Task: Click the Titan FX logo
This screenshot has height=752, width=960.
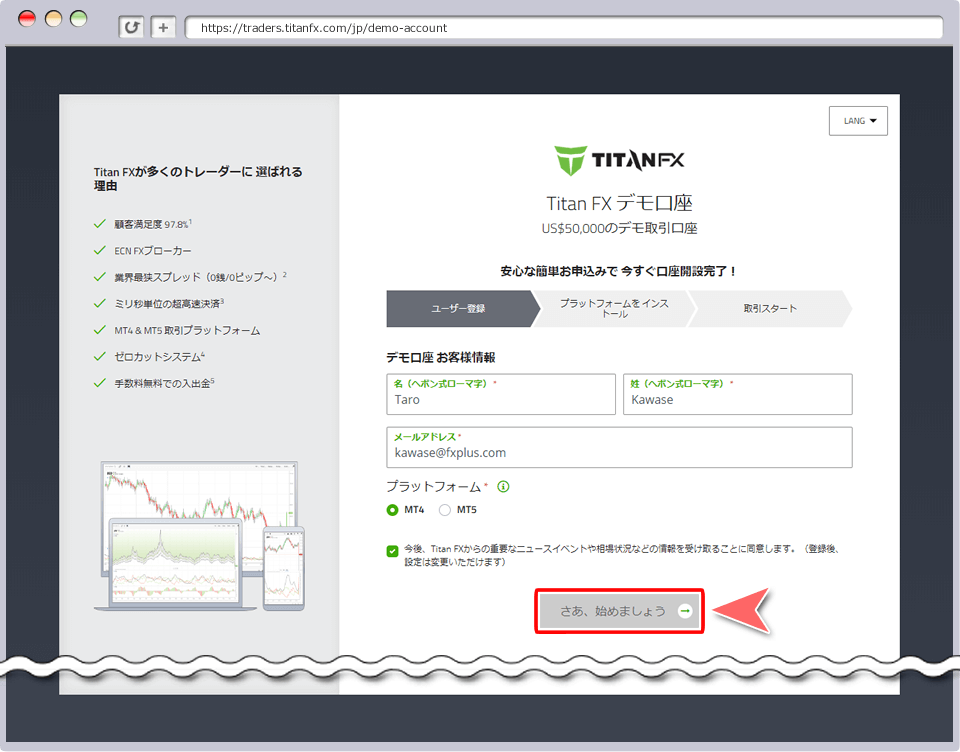Action: pyautogui.click(x=618, y=159)
